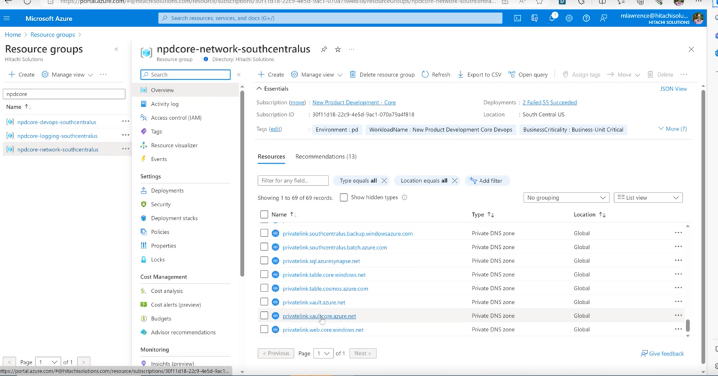Check the privatelink.southcentralus.batch.azure.com row
This screenshot has height=376, width=718.
click(264, 247)
